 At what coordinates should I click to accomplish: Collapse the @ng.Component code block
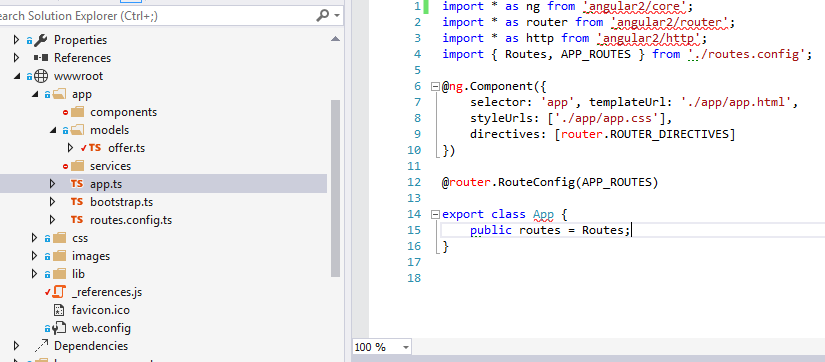[435, 86]
